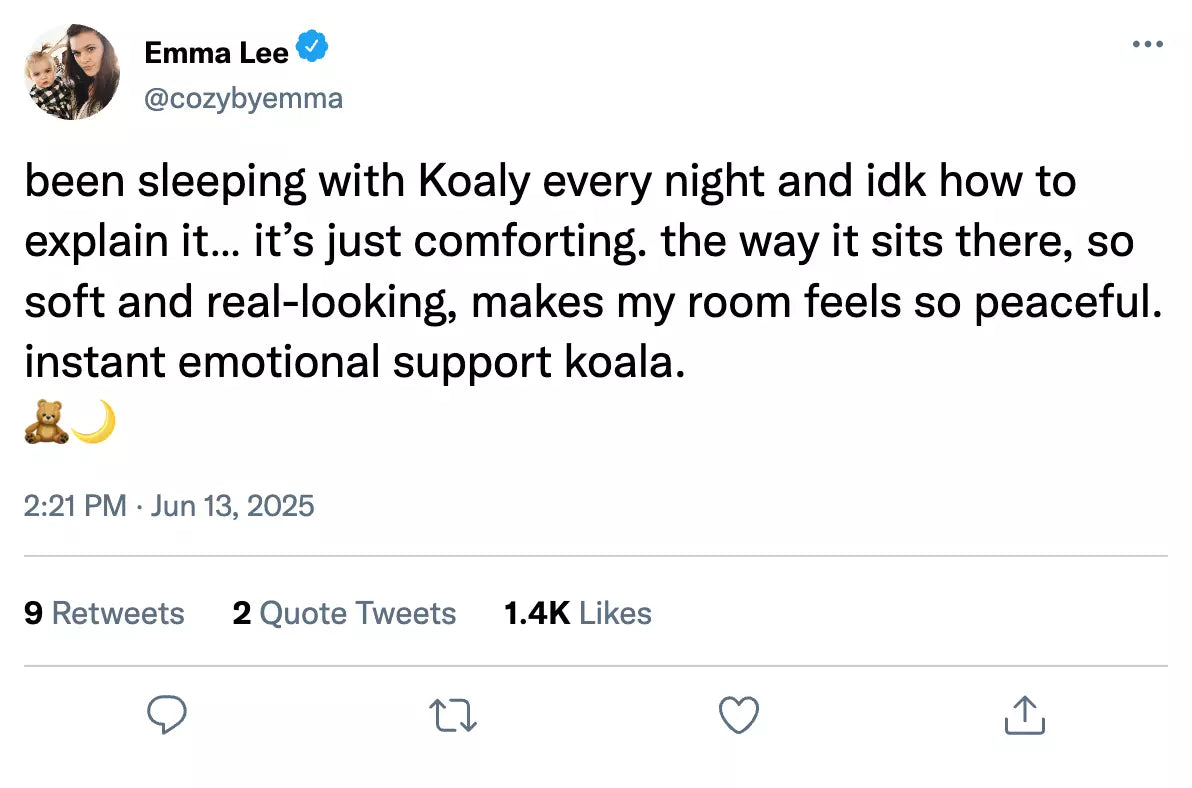Click the Jun 13, 2025 date

[232, 506]
